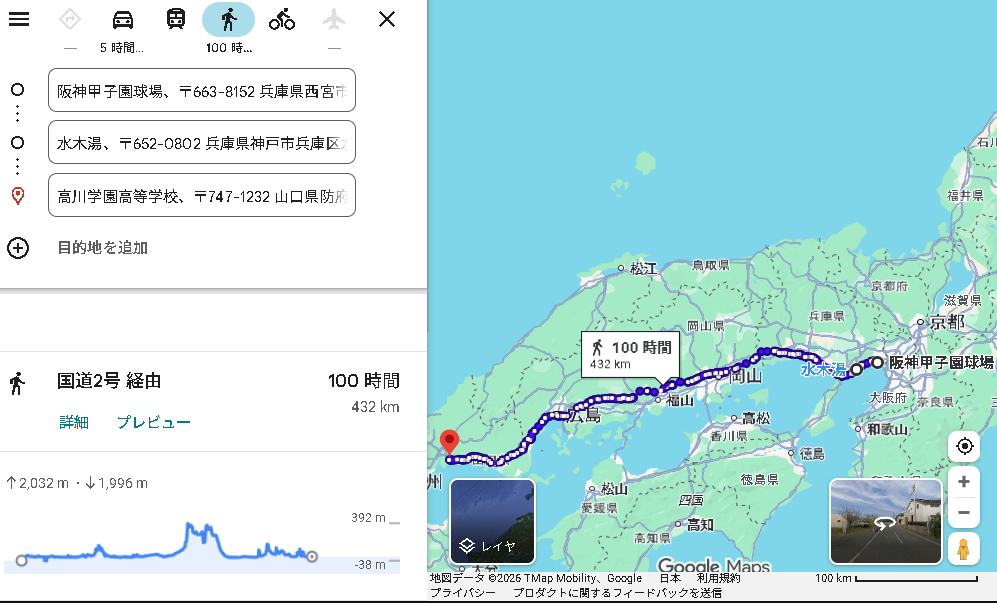Open 詳細 route details link
This screenshot has height=603, width=997.
(x=73, y=422)
